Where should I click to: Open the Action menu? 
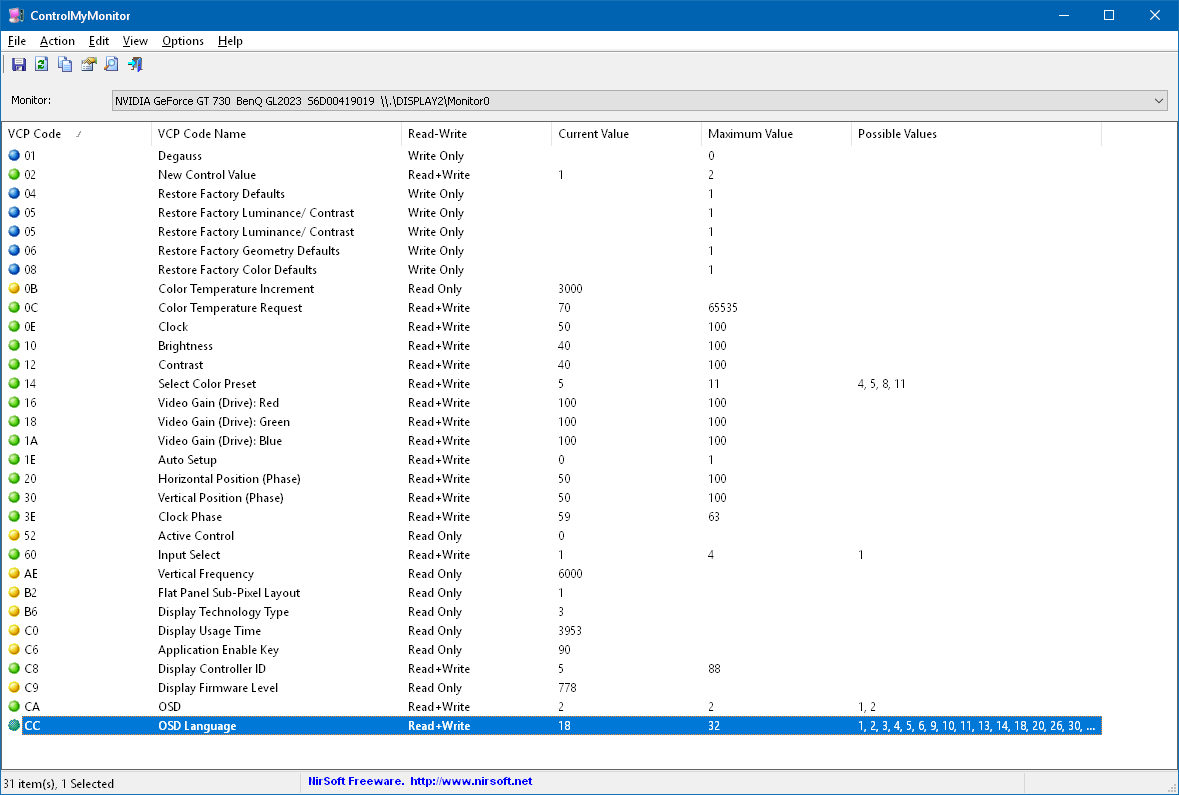click(57, 41)
